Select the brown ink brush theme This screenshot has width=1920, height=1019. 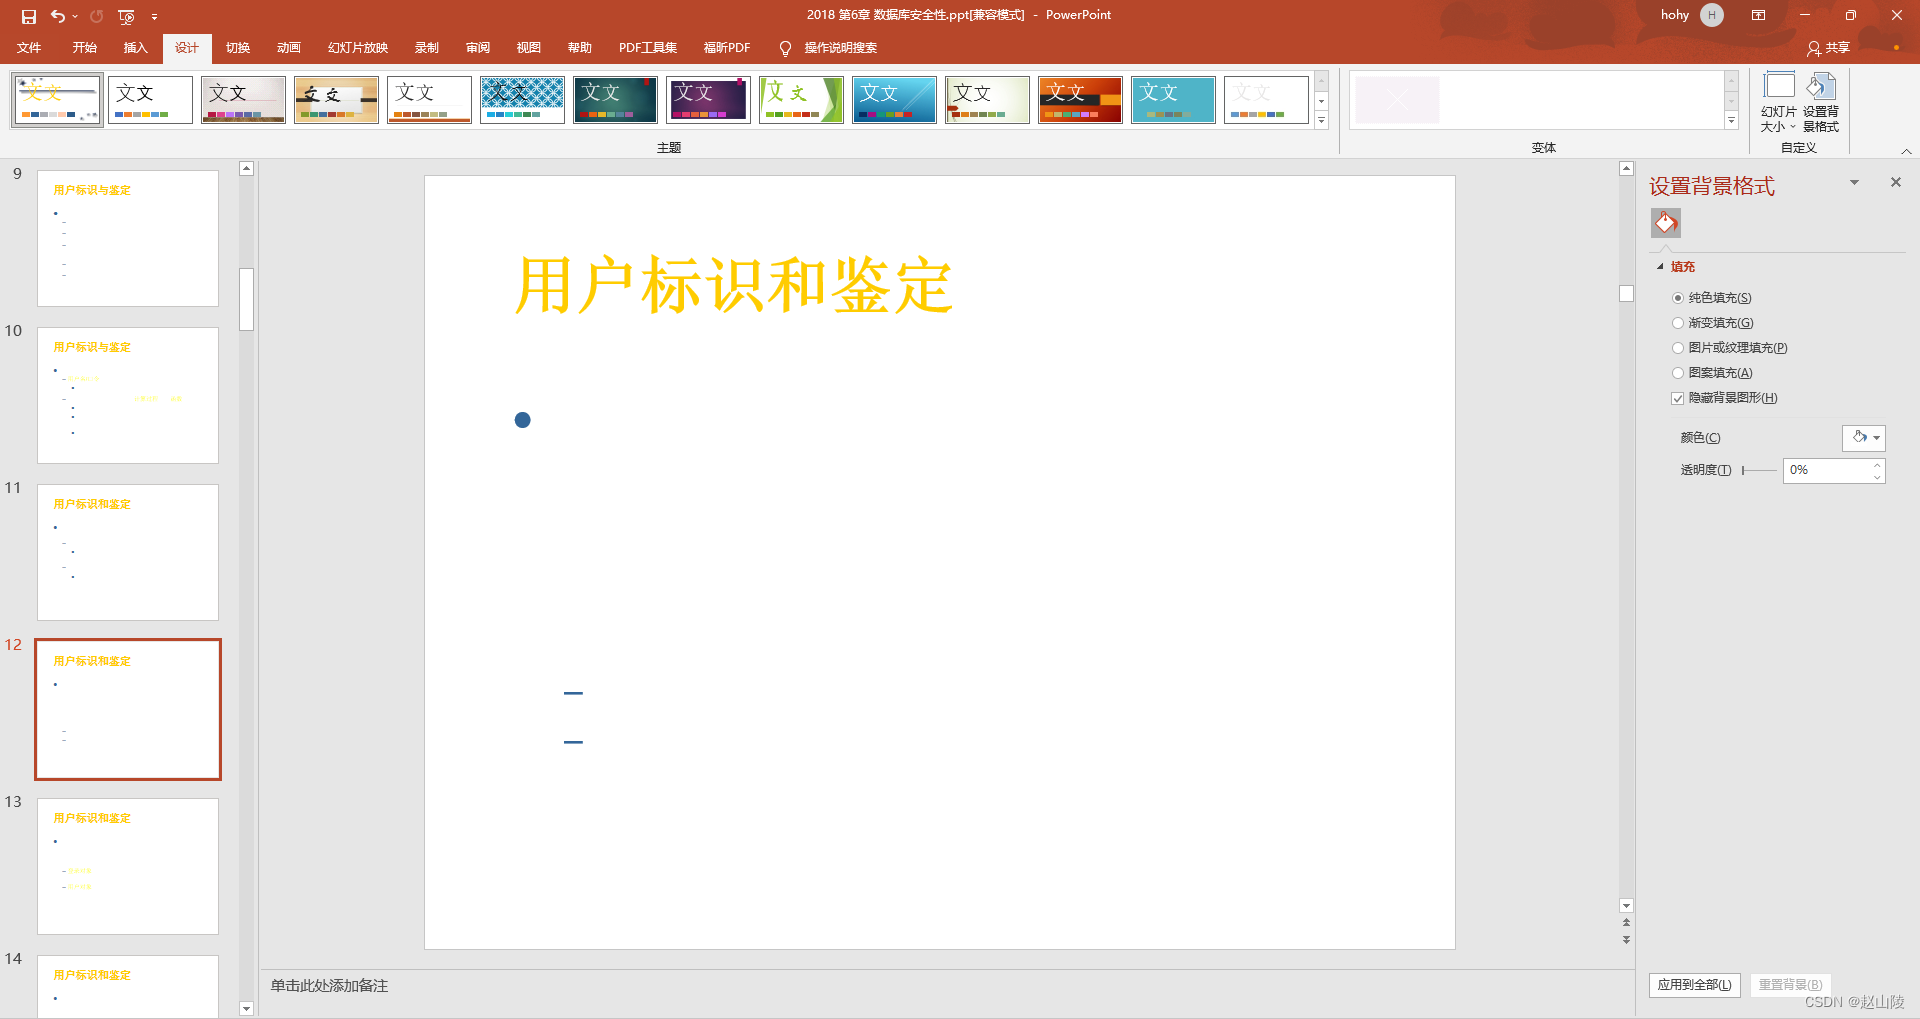pyautogui.click(x=336, y=100)
